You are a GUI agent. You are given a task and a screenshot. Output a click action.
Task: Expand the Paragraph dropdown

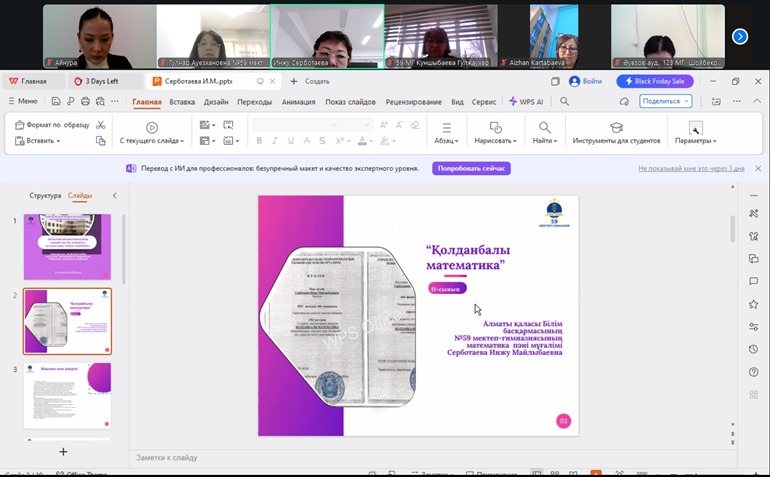pyautogui.click(x=446, y=141)
